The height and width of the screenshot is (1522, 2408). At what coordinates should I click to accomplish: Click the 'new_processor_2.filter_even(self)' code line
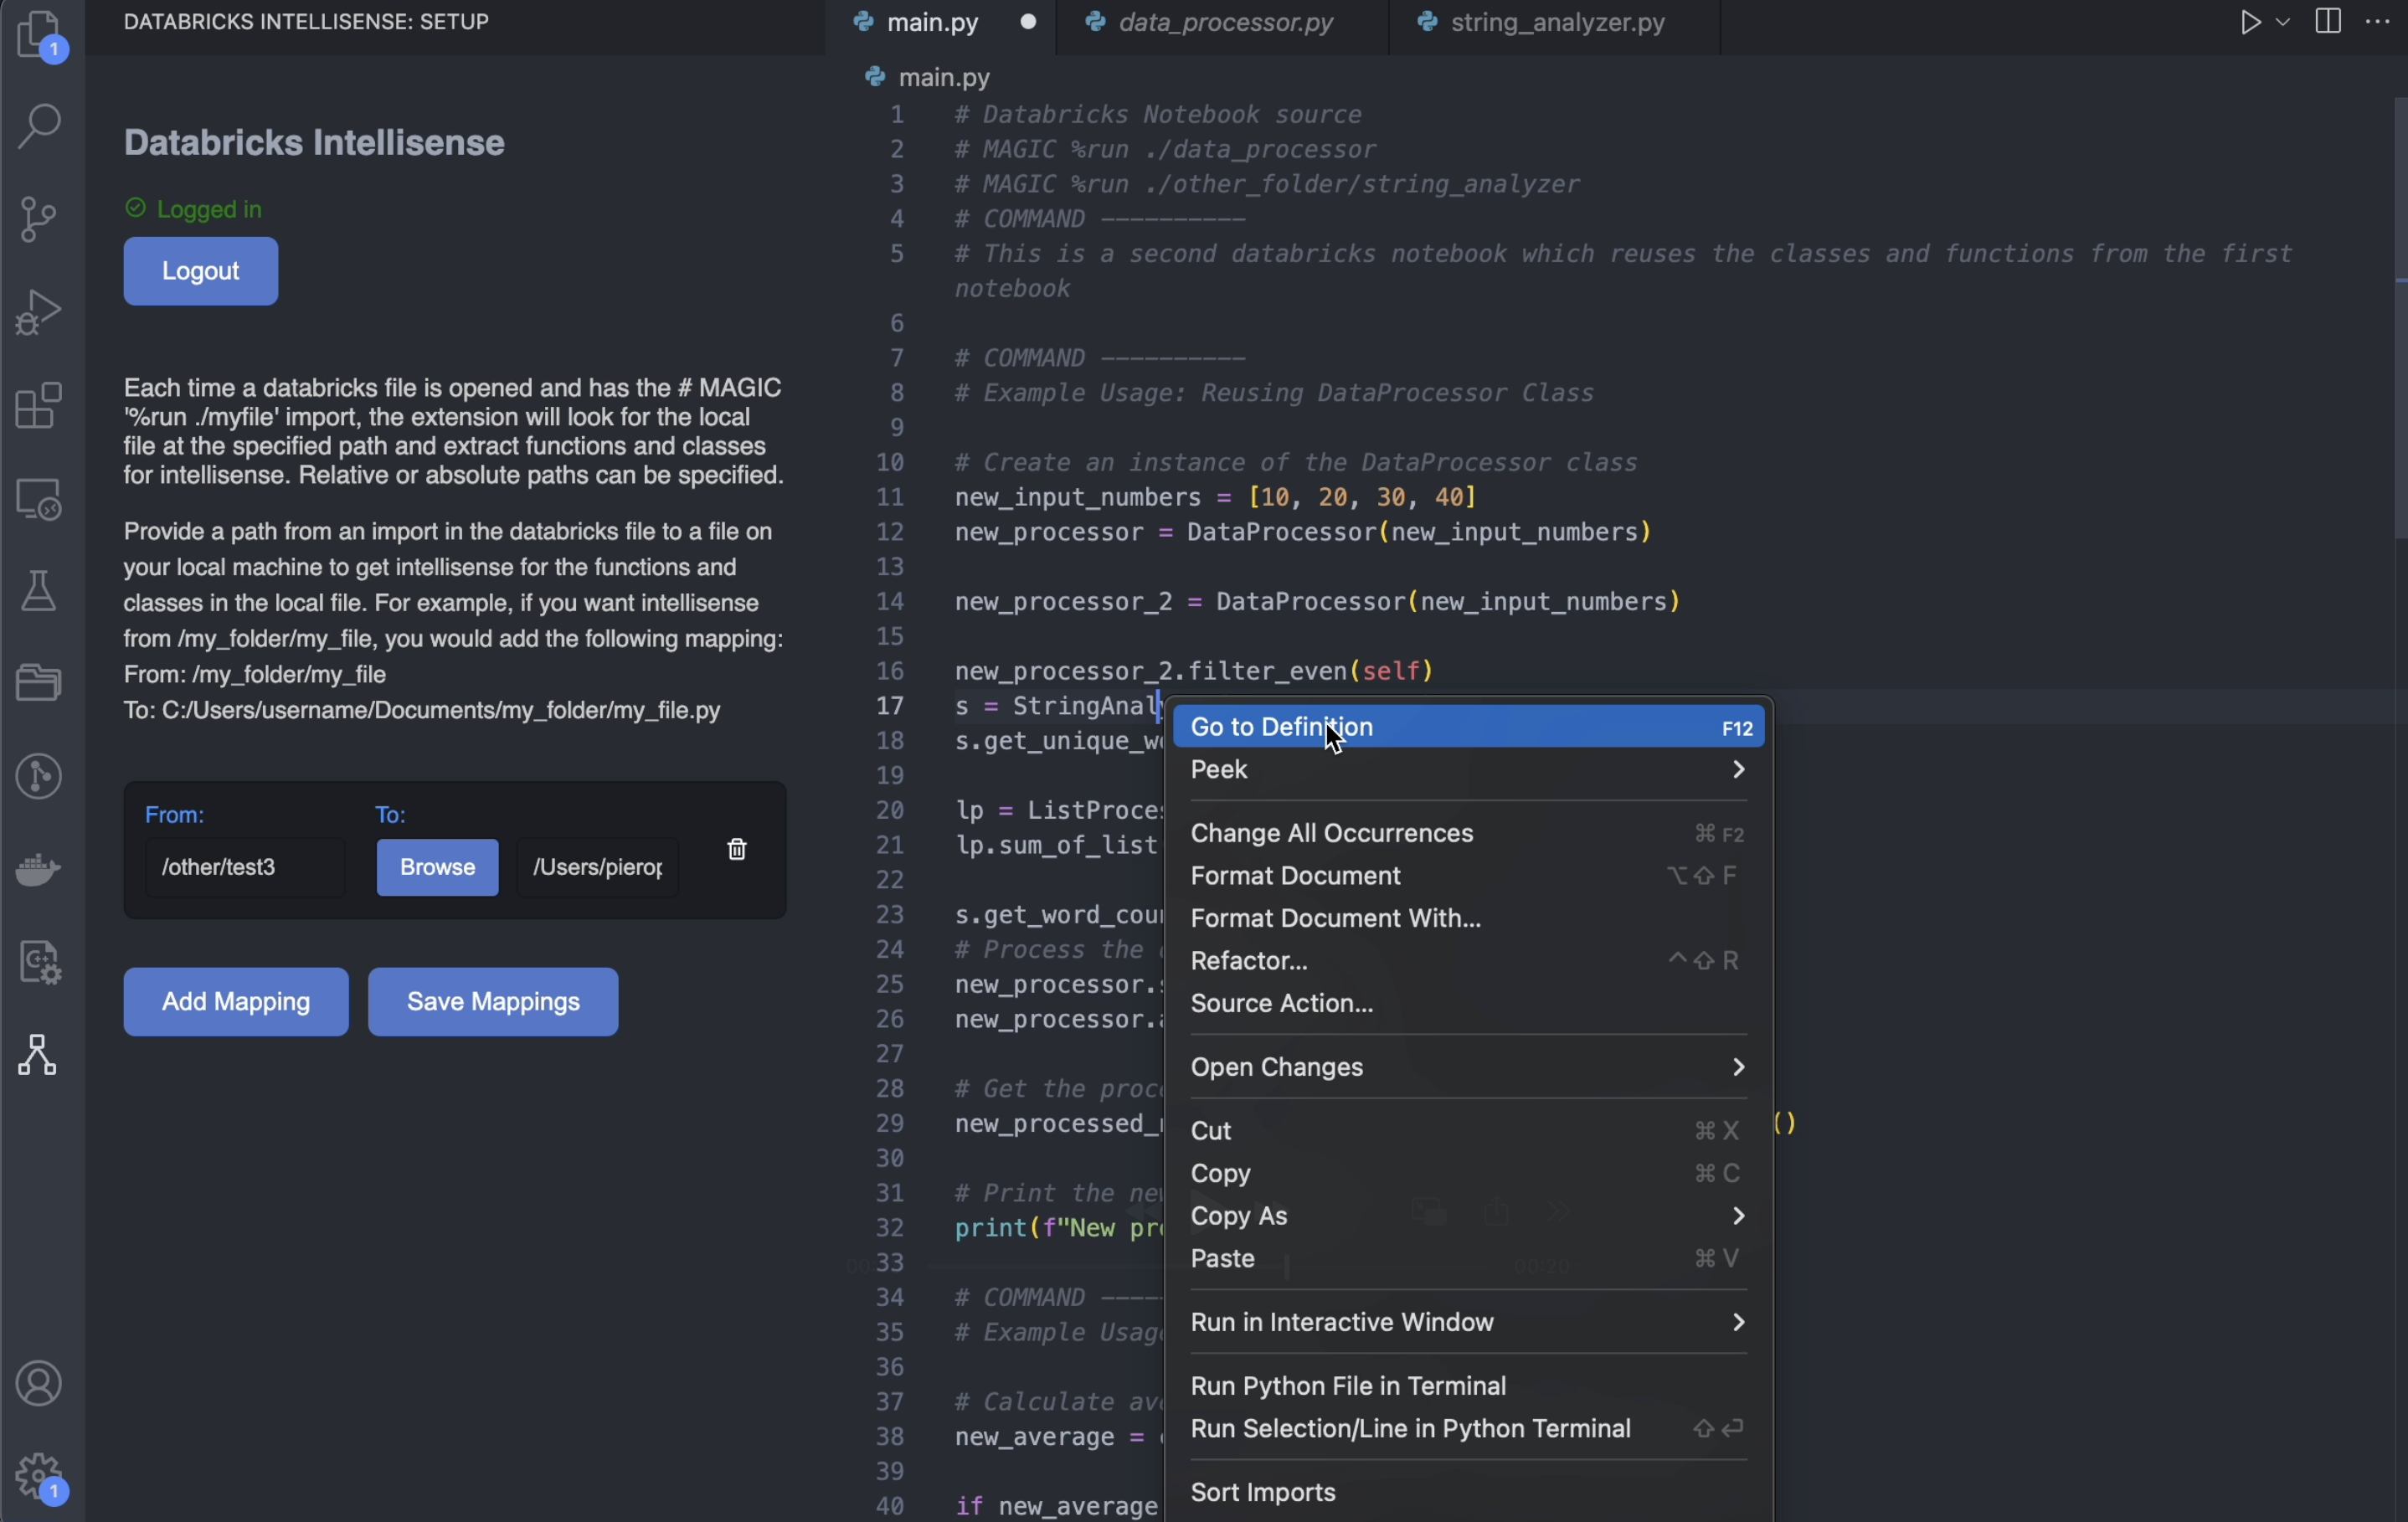[1194, 671]
